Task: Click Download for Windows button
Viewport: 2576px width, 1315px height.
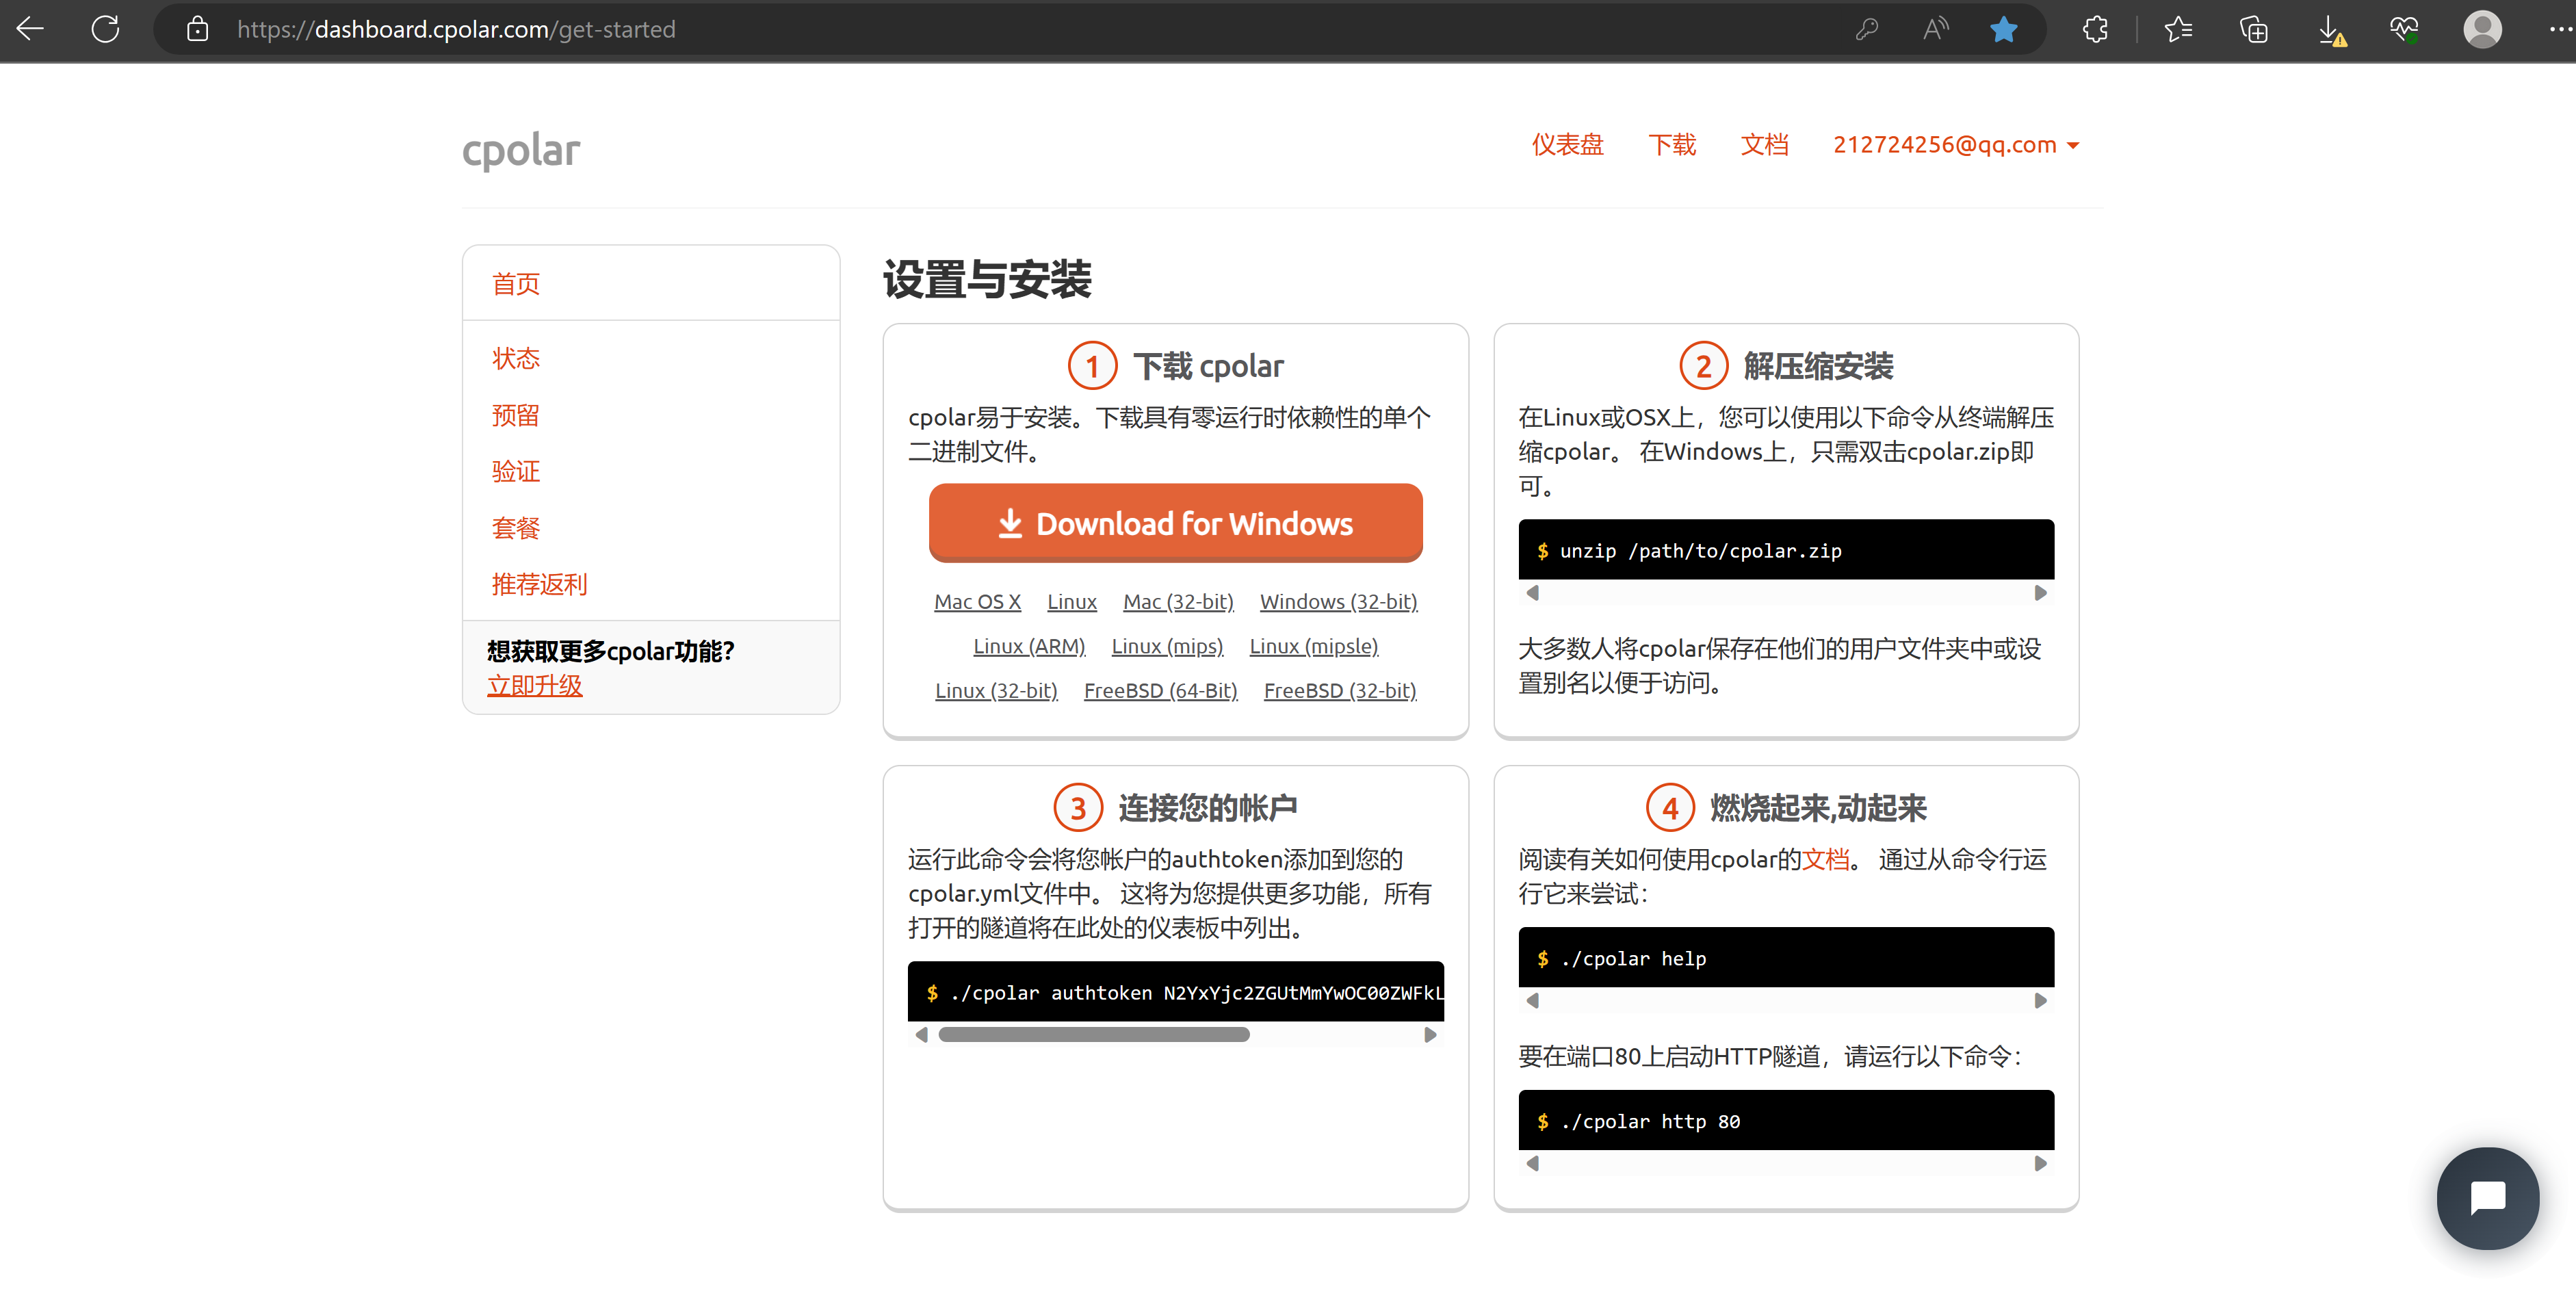Action: click(1175, 523)
